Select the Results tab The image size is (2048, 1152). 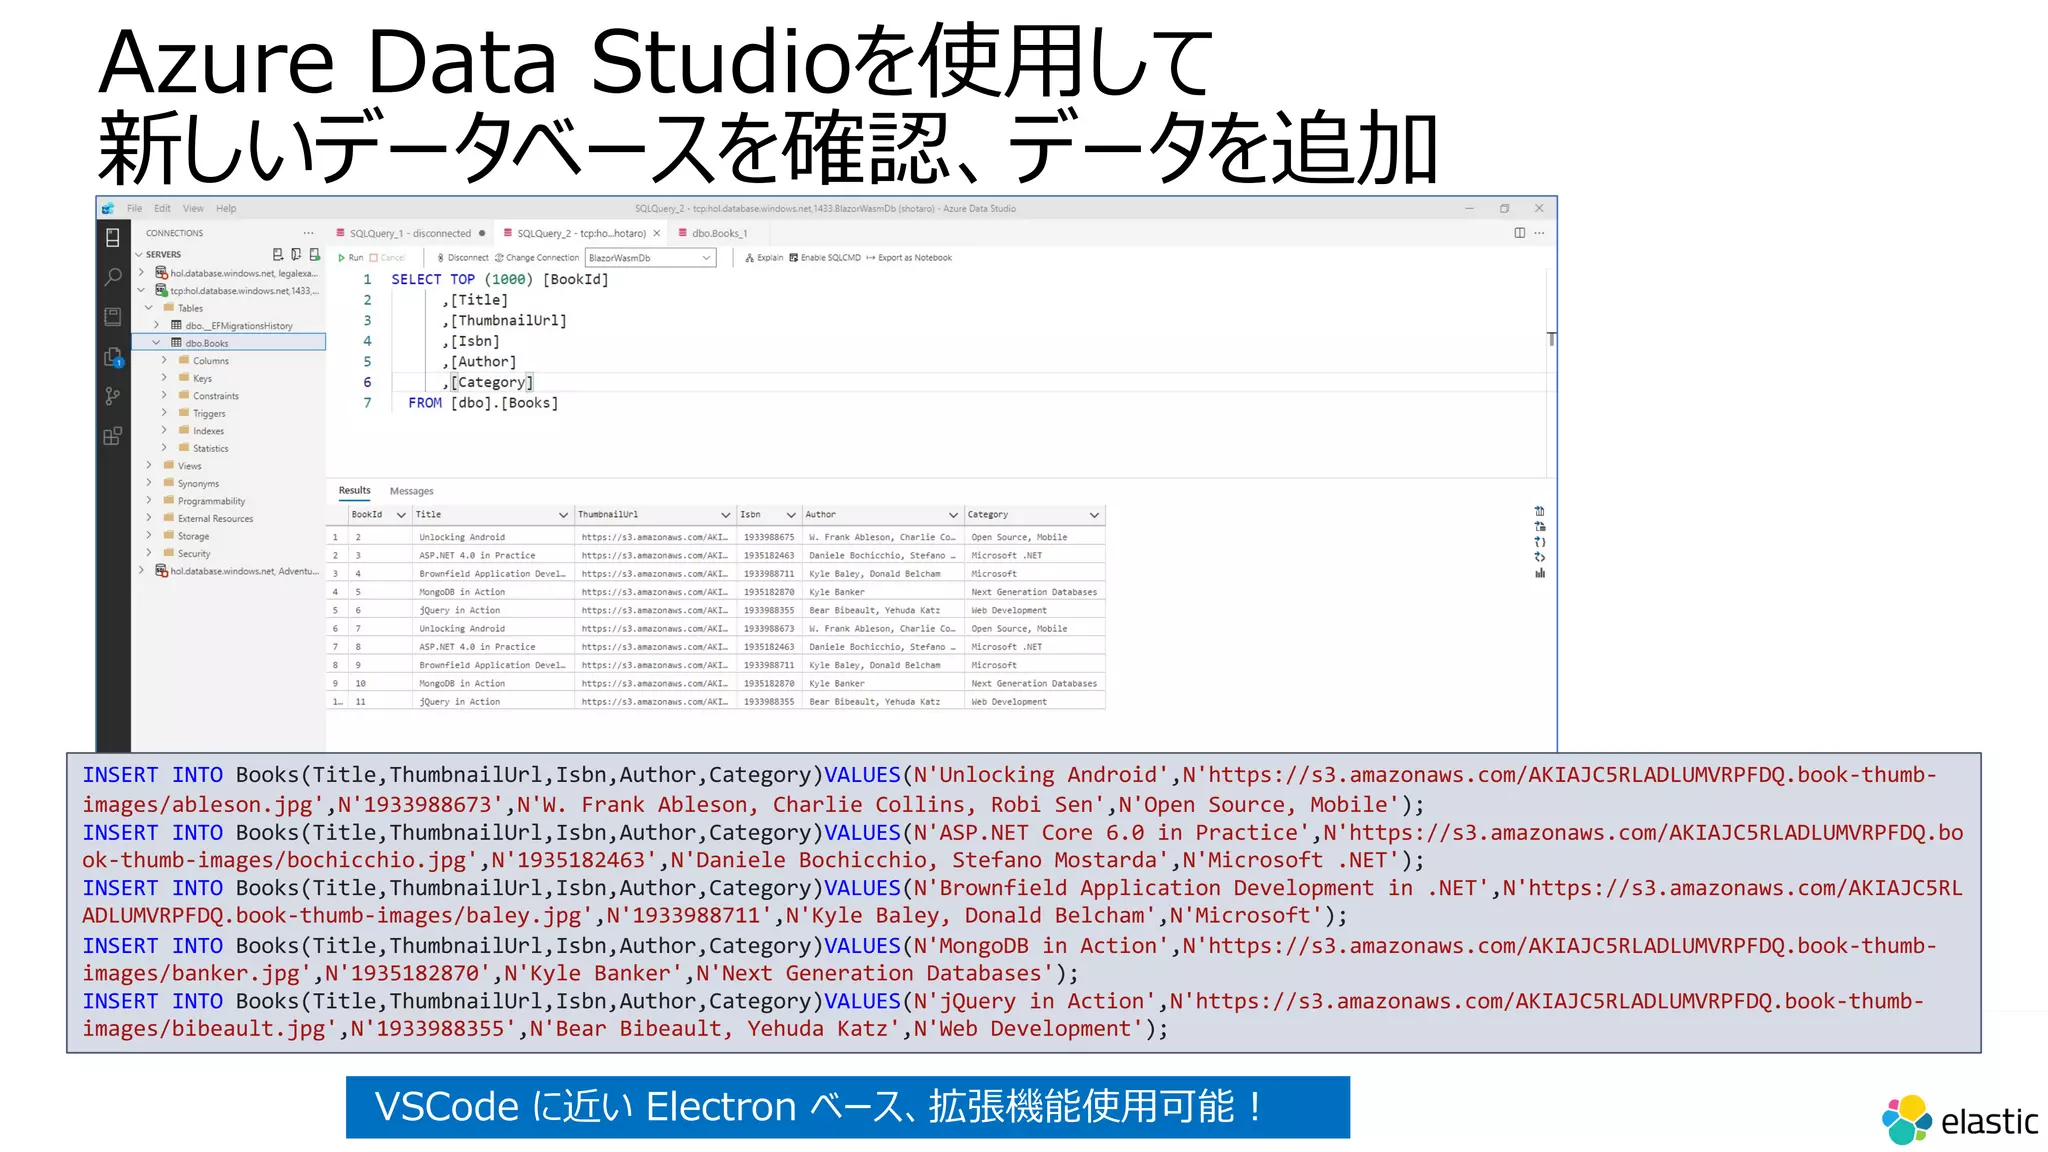click(354, 490)
